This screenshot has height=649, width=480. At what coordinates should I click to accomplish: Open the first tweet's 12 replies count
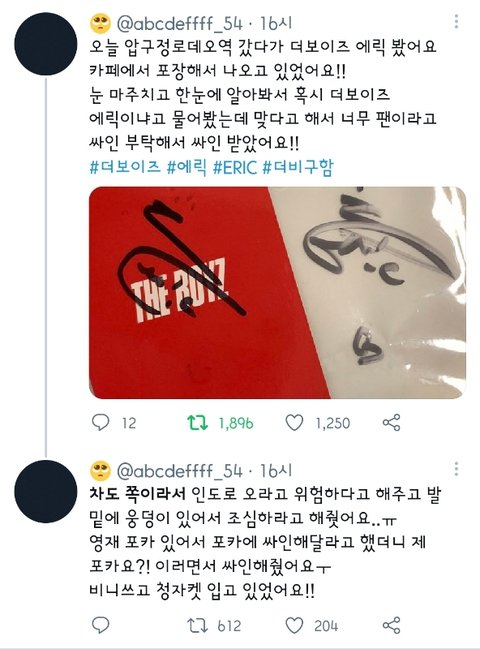pyautogui.click(x=129, y=423)
